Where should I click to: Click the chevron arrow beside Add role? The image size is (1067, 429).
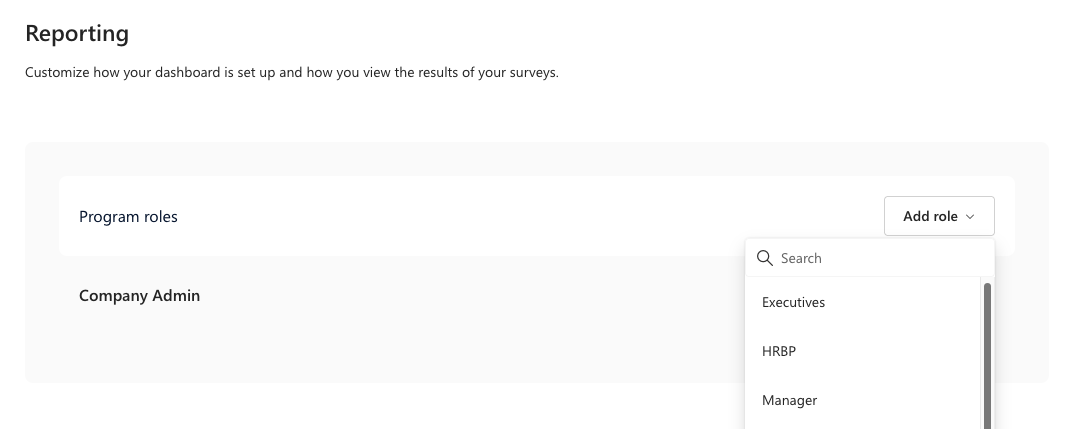(x=970, y=217)
